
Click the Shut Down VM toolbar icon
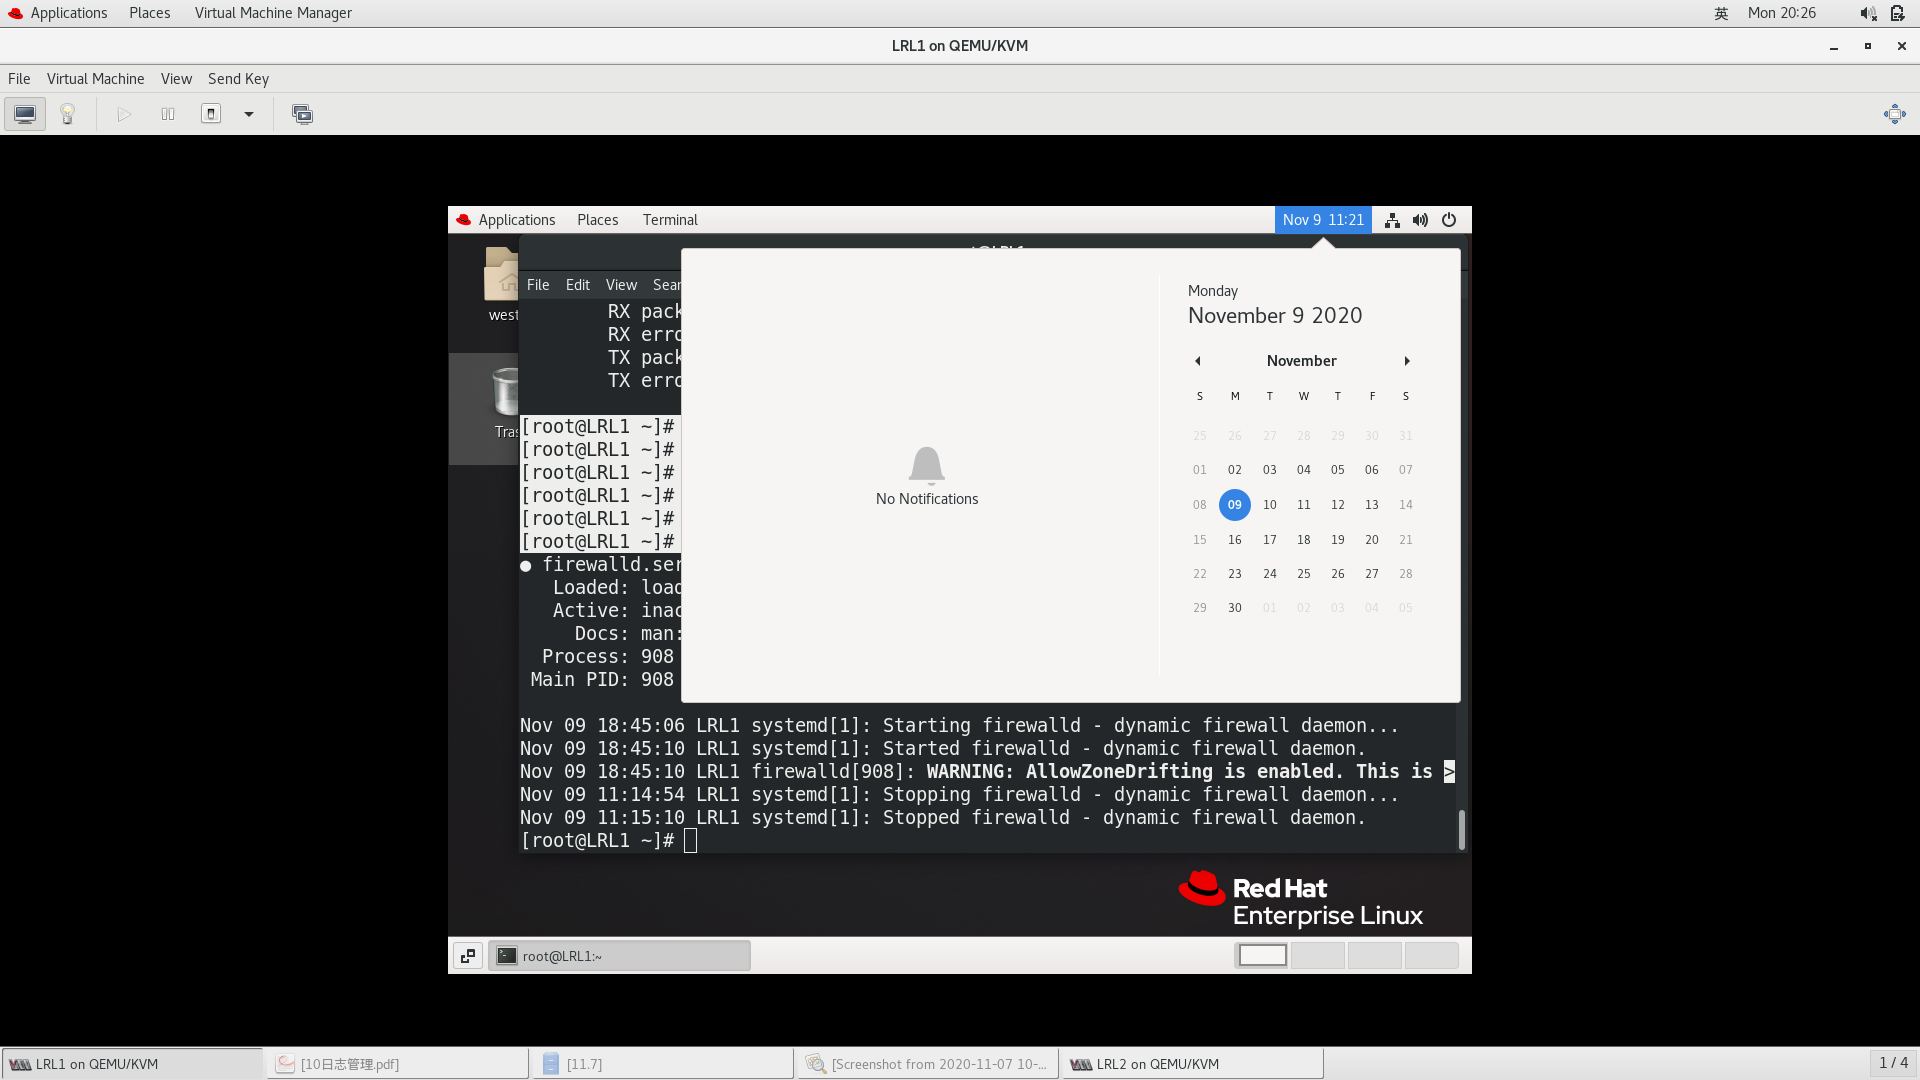[211, 114]
